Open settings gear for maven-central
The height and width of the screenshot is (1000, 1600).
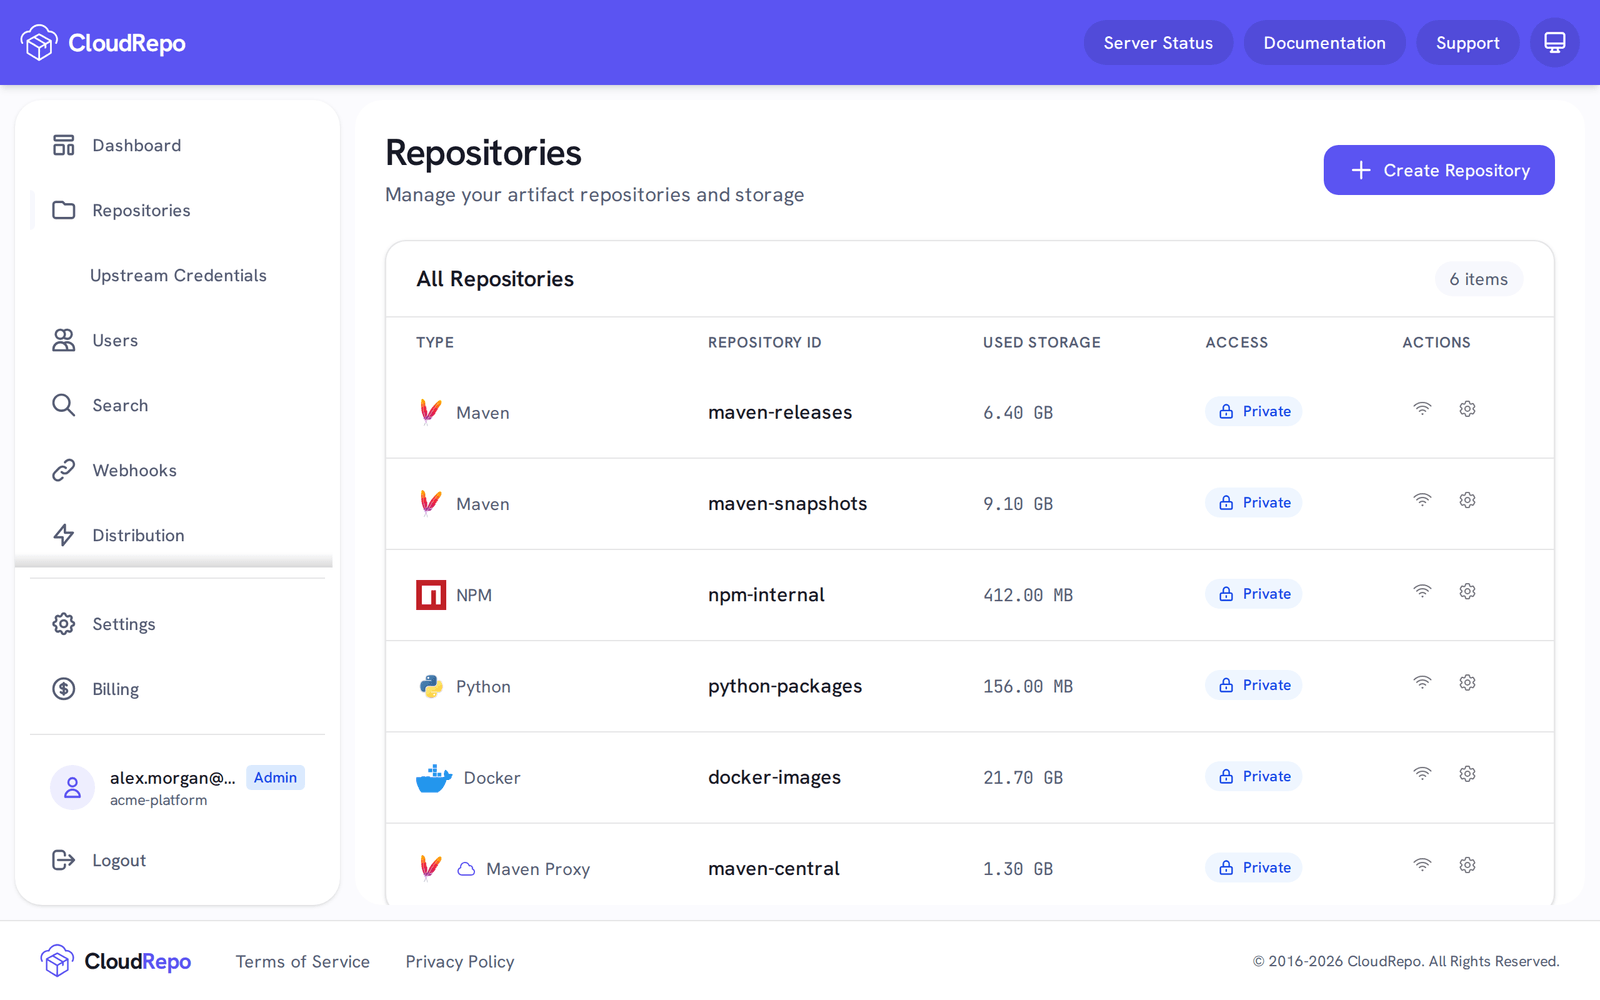point(1467,865)
